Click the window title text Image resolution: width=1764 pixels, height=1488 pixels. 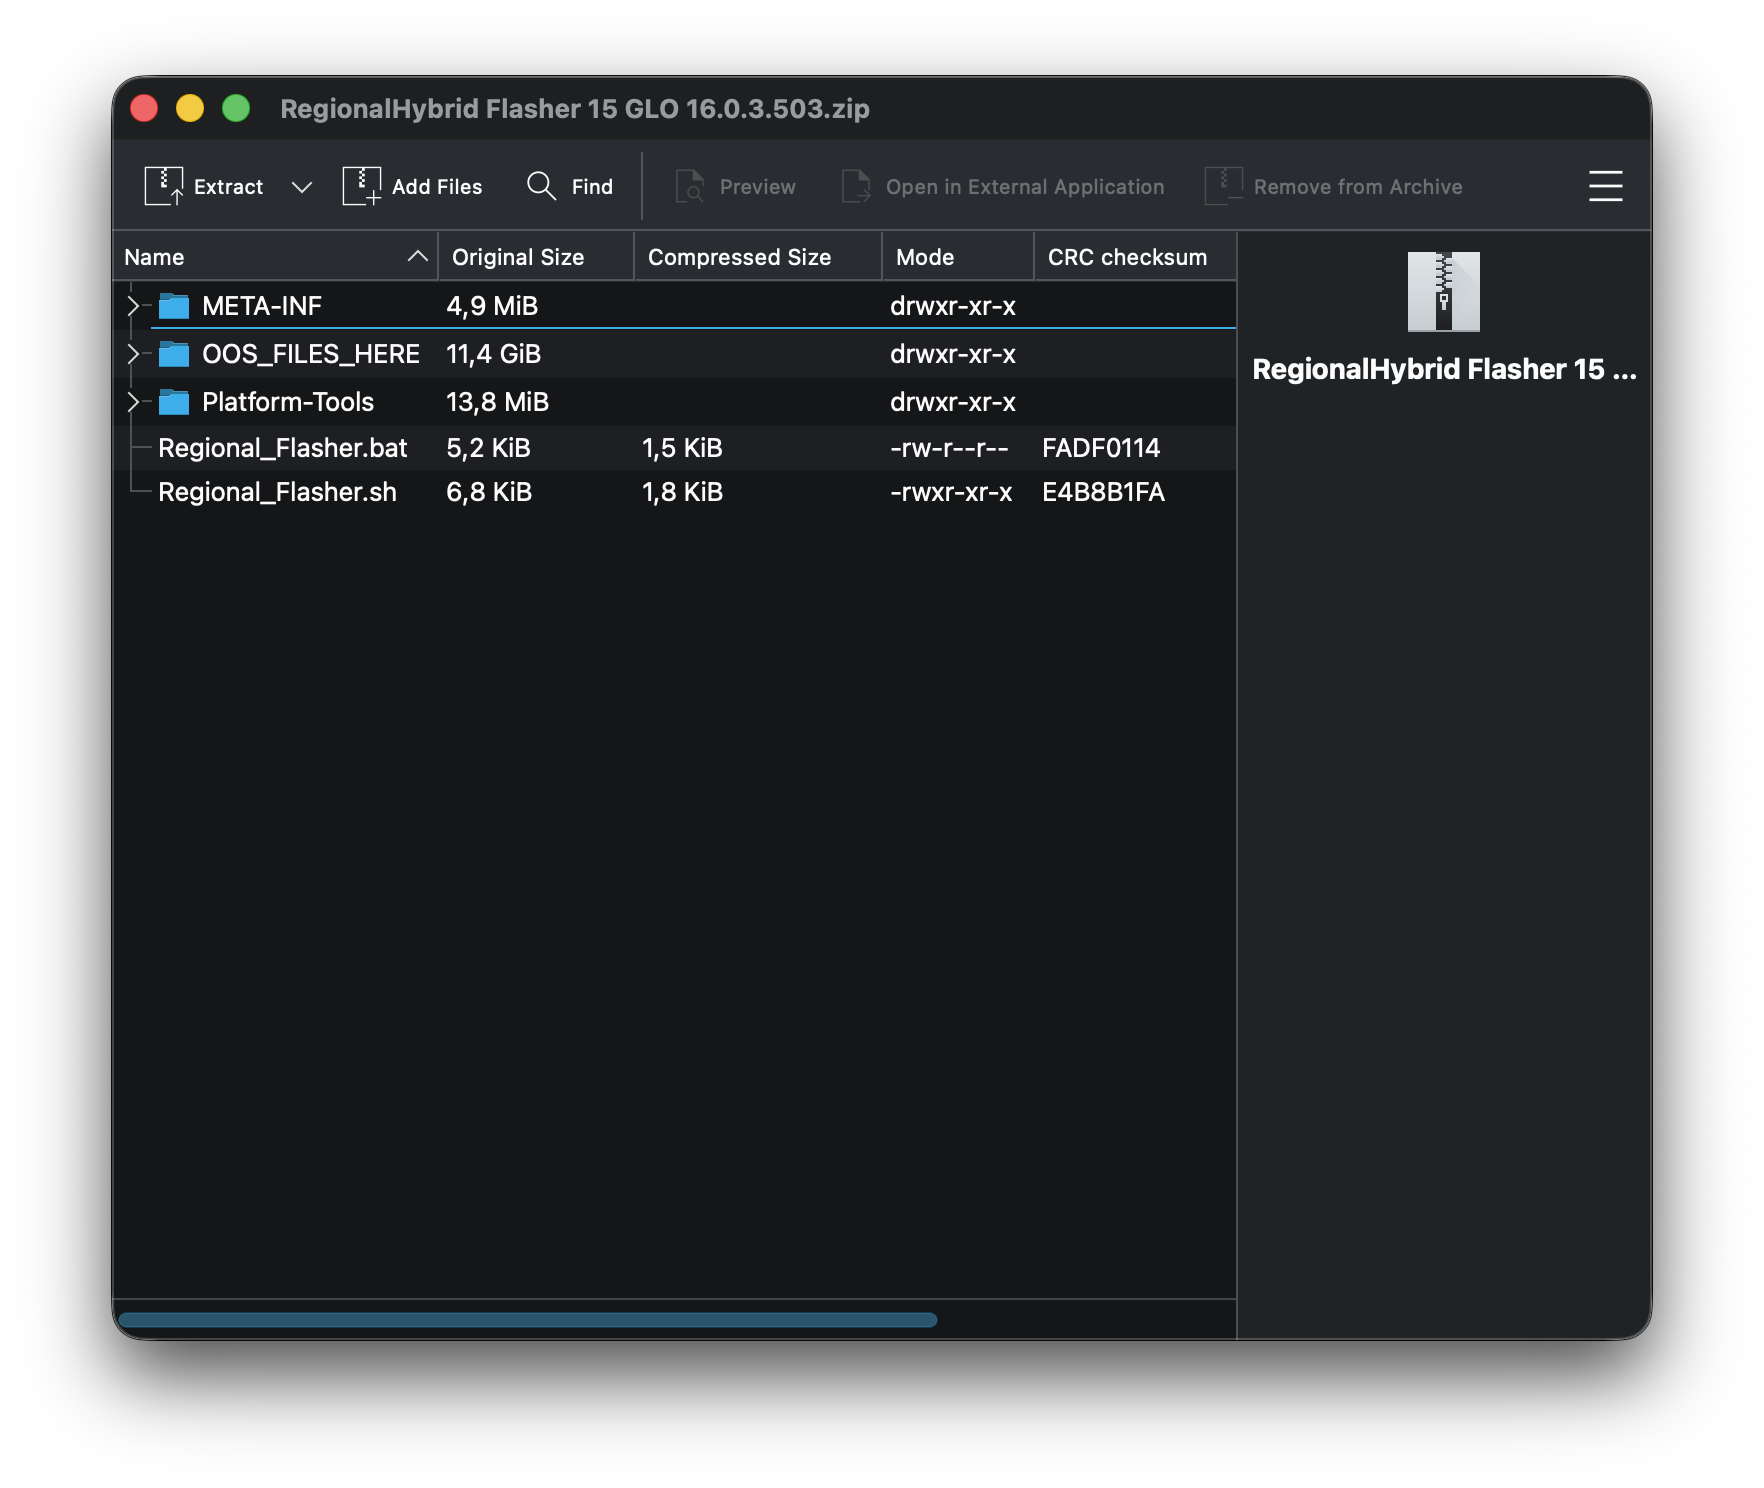point(575,108)
